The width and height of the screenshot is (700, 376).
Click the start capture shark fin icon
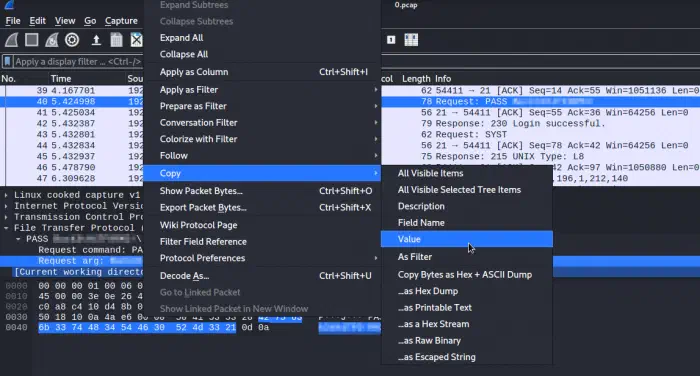pyautogui.click(x=12, y=40)
